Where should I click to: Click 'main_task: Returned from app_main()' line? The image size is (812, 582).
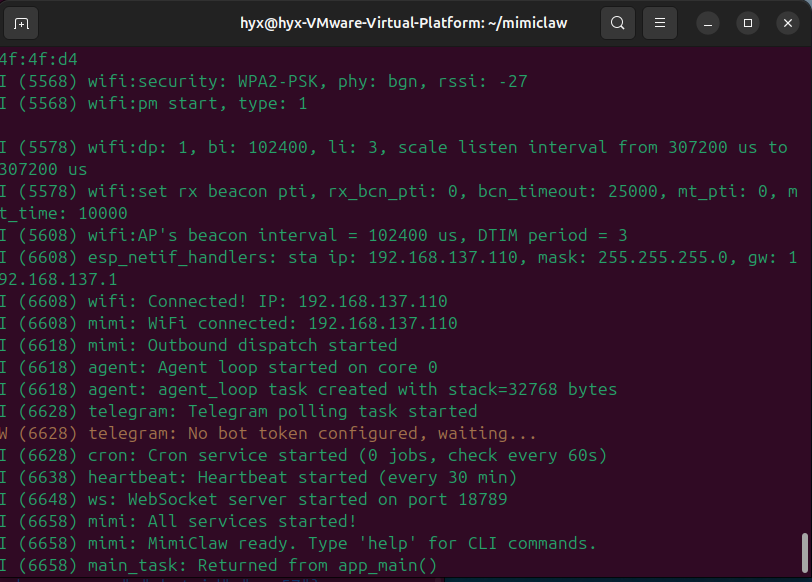(219, 565)
